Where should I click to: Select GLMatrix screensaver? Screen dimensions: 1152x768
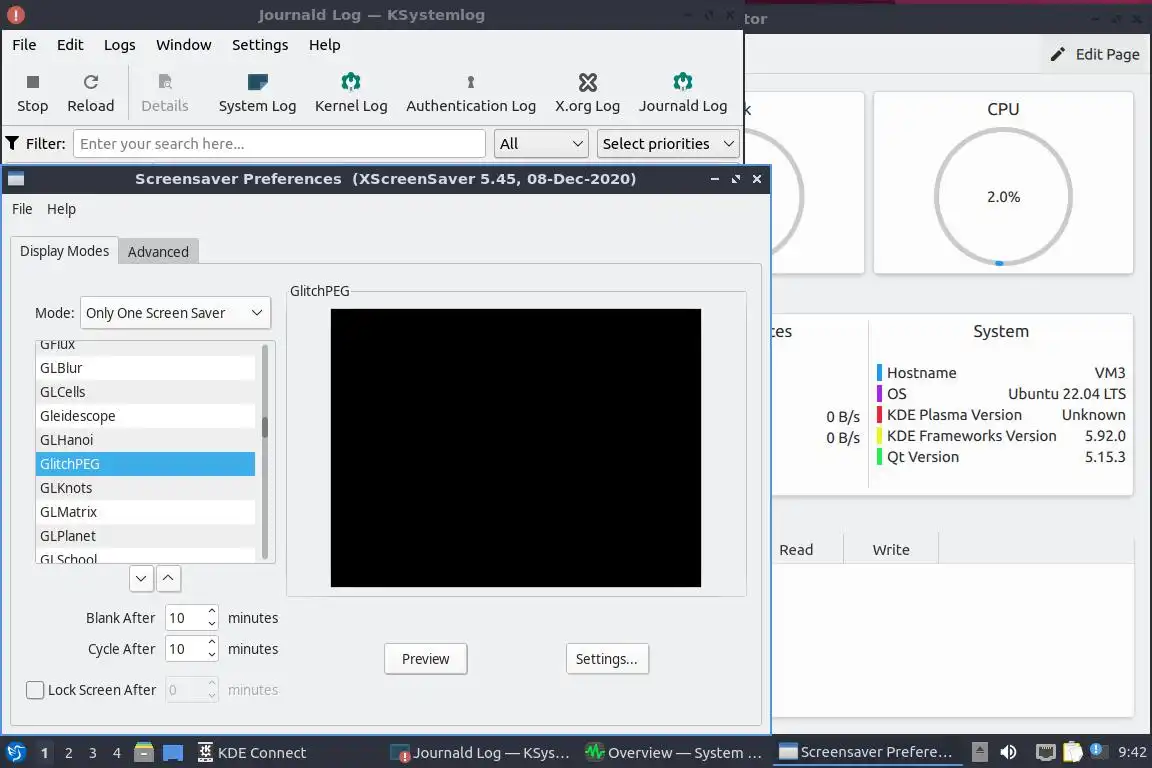(x=145, y=512)
